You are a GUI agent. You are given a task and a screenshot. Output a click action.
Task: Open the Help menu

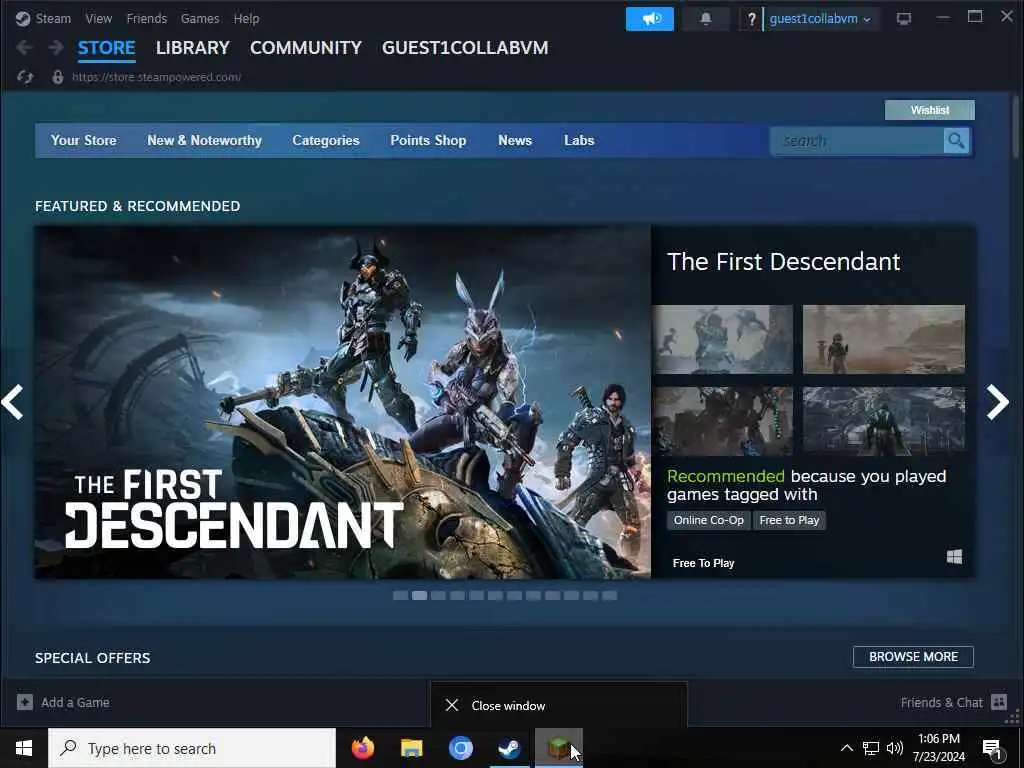246,18
